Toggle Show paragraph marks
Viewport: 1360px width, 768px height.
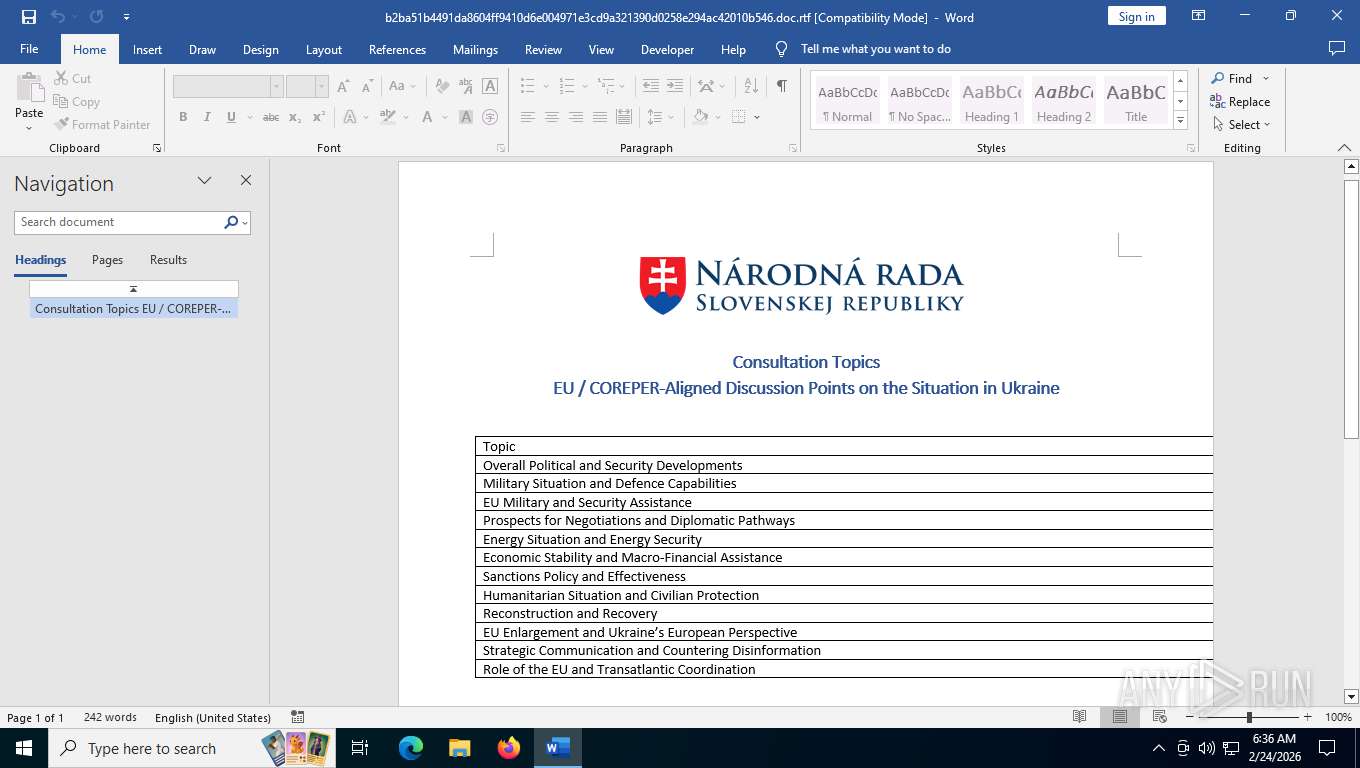point(781,87)
